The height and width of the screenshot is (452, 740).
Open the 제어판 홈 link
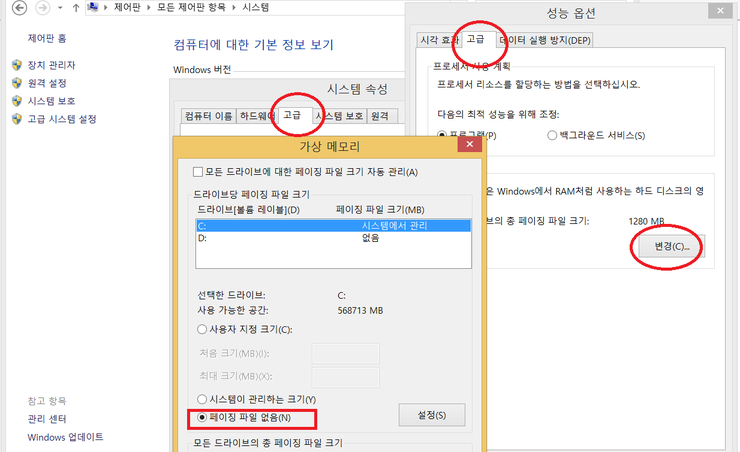point(47,38)
